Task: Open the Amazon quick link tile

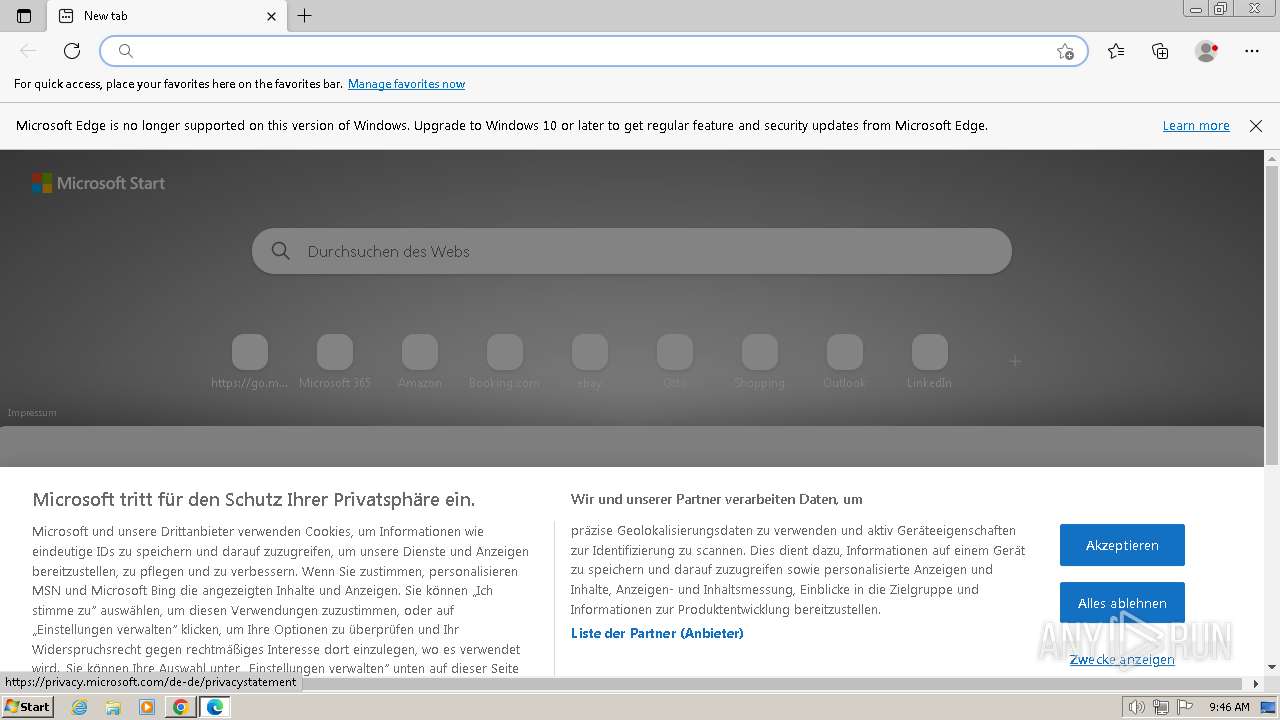Action: pos(420,362)
